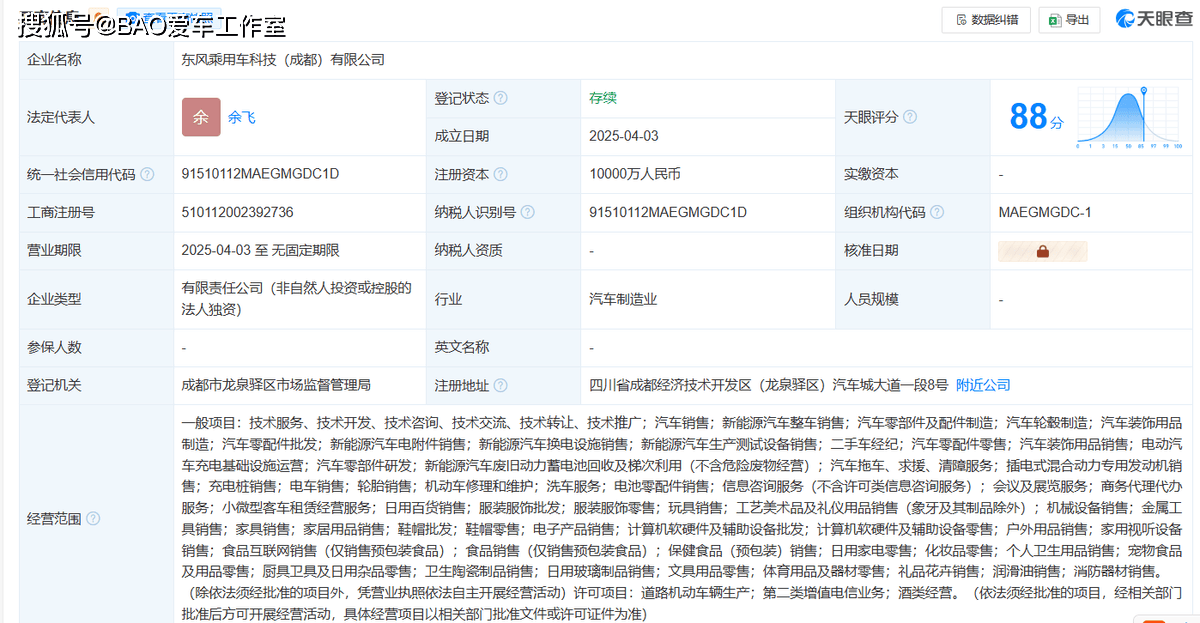Click the 英文名称 label
The width and height of the screenshot is (1200, 623).
461,347
